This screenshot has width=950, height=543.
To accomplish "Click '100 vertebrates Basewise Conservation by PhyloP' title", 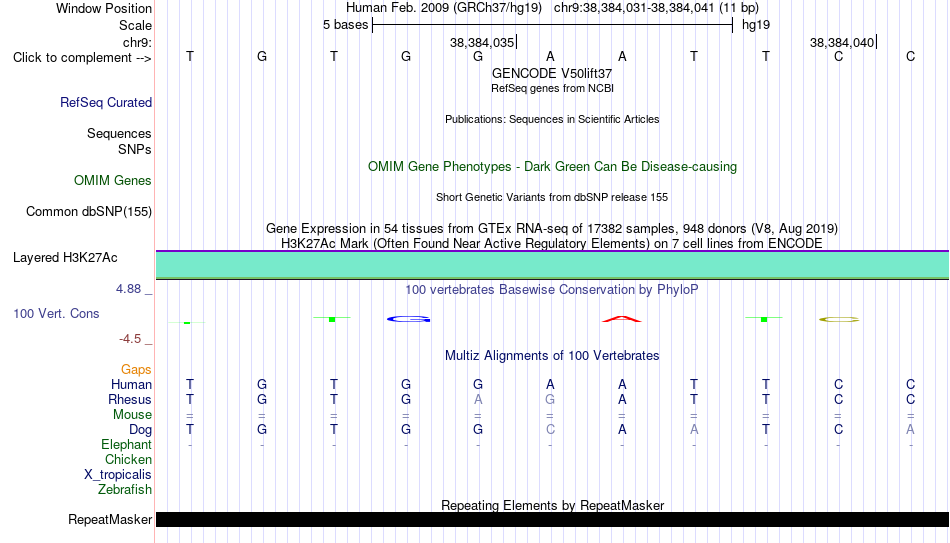I will pos(552,290).
